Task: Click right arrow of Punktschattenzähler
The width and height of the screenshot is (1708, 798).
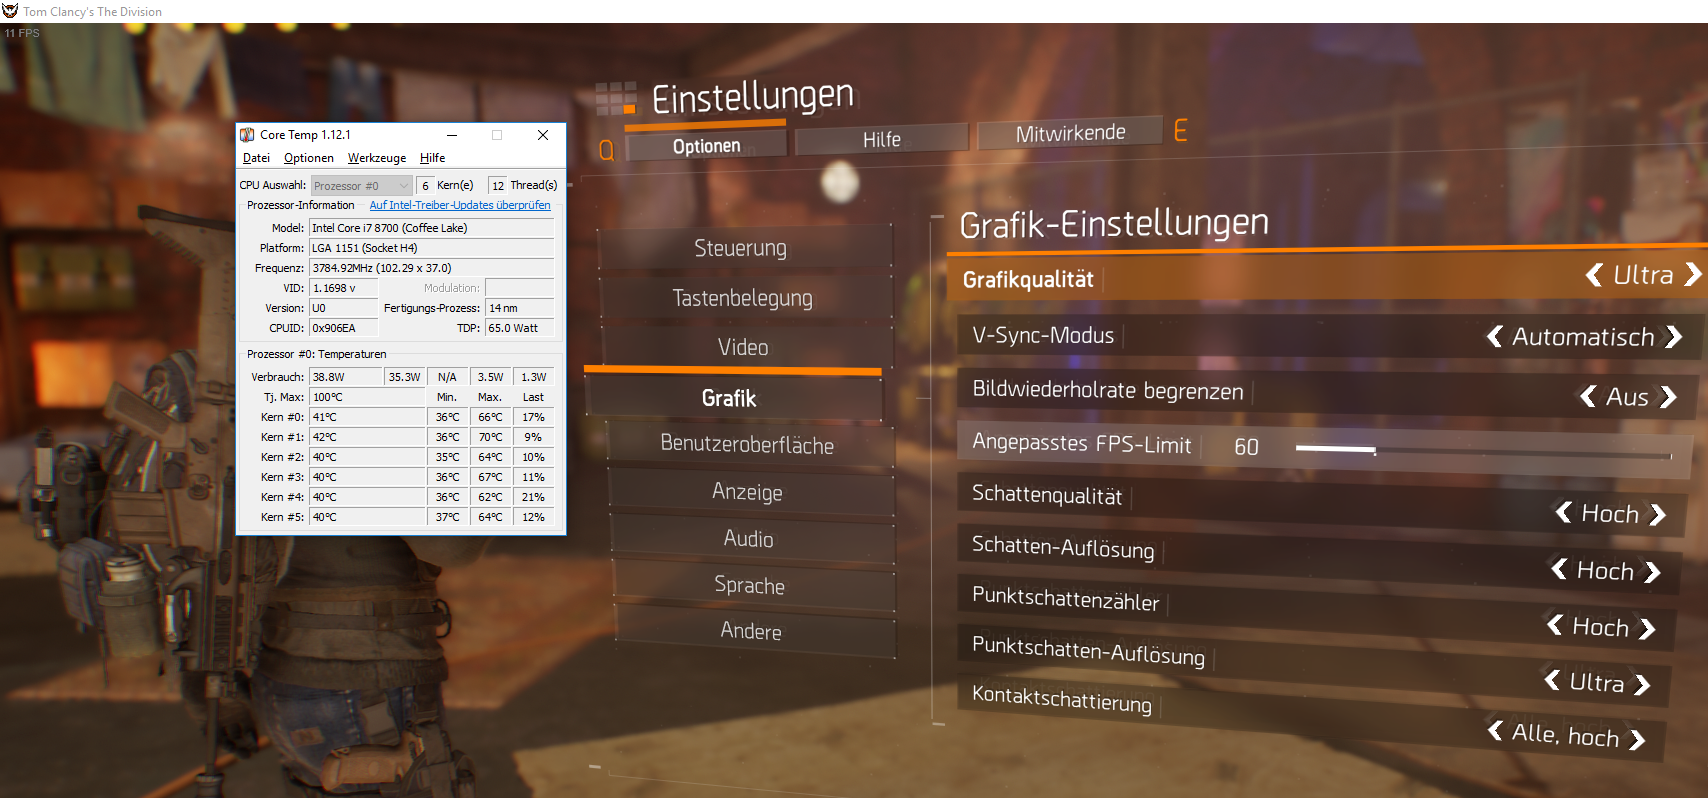Action: pyautogui.click(x=1648, y=629)
